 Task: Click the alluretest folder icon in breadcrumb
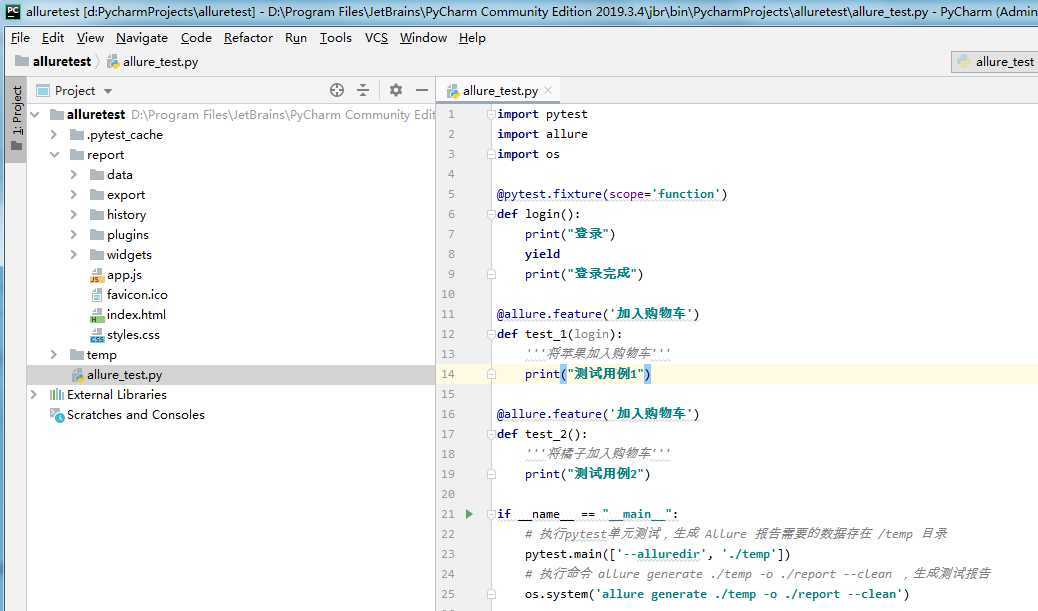point(22,61)
